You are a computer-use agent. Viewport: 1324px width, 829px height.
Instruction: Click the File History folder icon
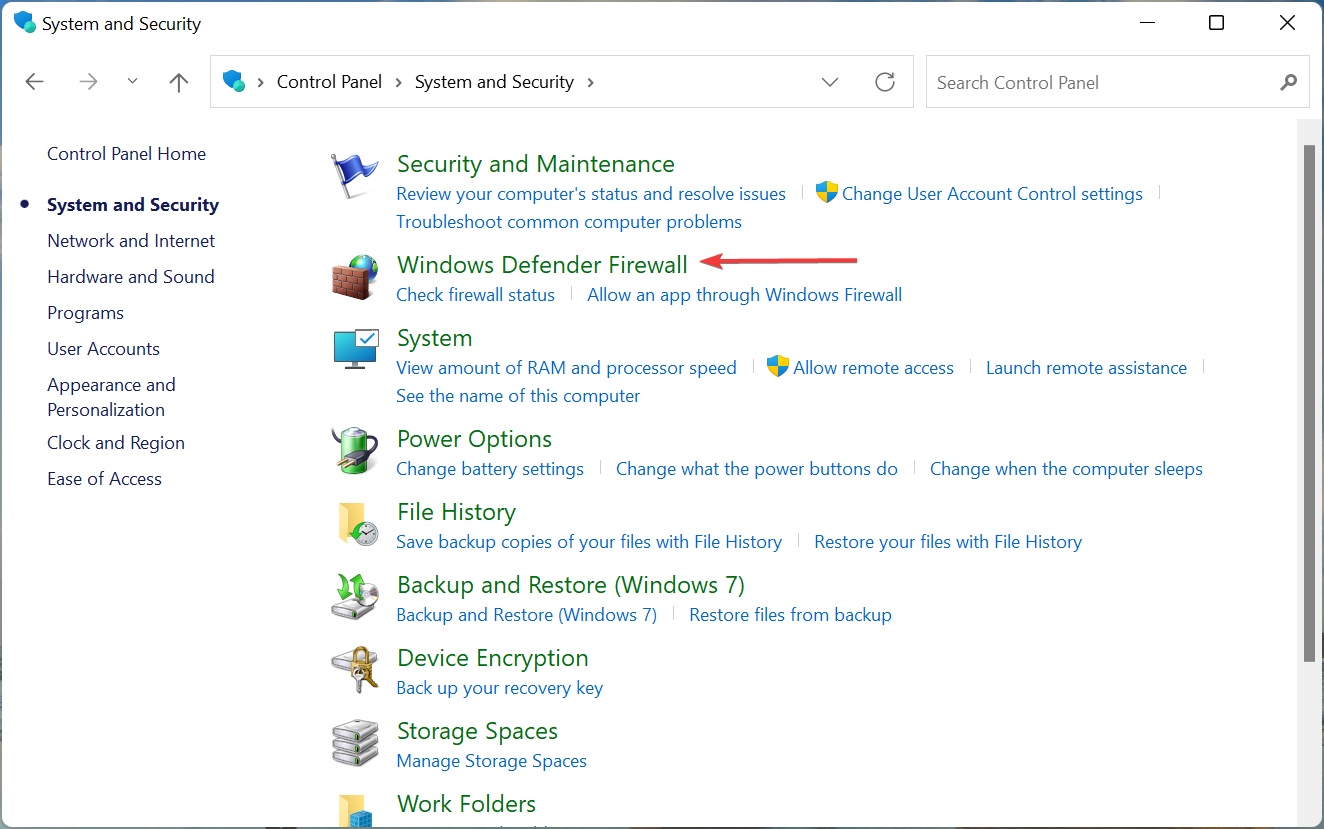pyautogui.click(x=355, y=524)
